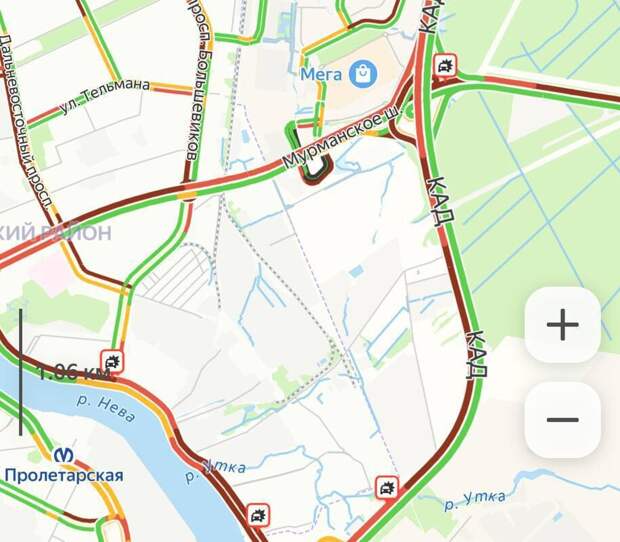This screenshot has height=542, width=620.
Task: Open the Пролетарская station label
Action: (x=64, y=475)
